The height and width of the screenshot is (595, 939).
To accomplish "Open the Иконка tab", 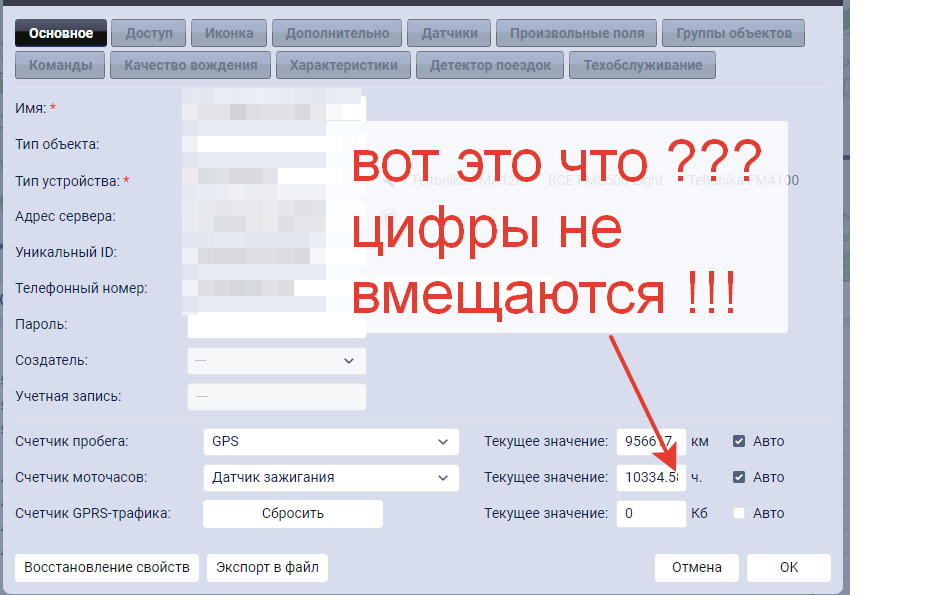I will pos(229,33).
